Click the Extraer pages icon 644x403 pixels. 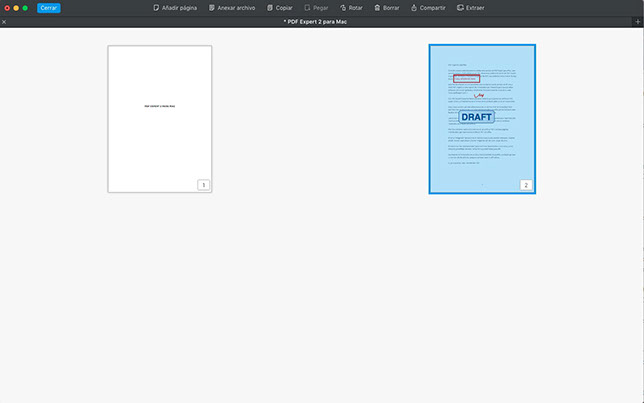click(460, 8)
